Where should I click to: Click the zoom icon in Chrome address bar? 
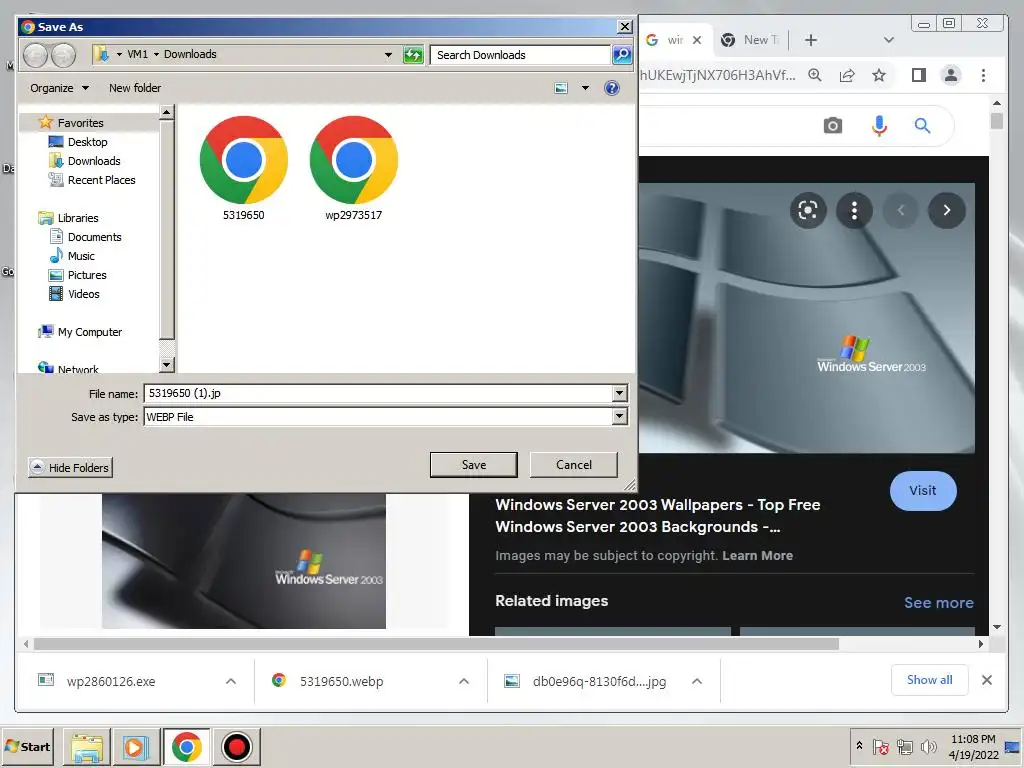[814, 75]
